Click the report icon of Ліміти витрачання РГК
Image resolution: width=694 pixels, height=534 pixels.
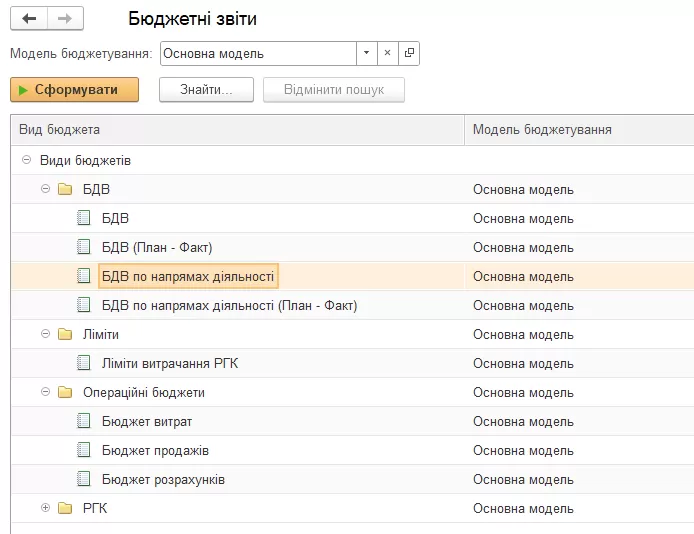click(84, 362)
